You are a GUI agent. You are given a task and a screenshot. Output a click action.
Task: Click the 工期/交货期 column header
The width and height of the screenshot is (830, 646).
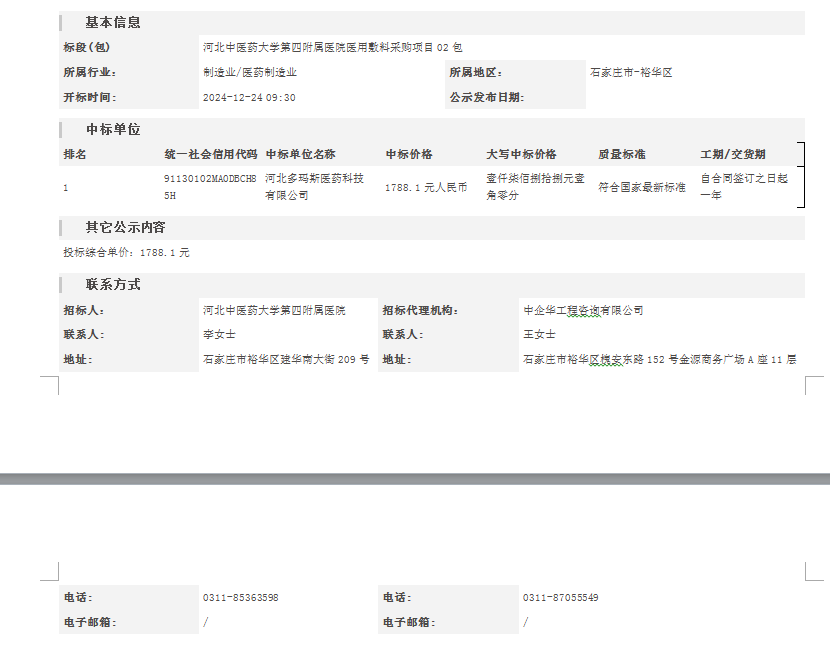click(732, 154)
